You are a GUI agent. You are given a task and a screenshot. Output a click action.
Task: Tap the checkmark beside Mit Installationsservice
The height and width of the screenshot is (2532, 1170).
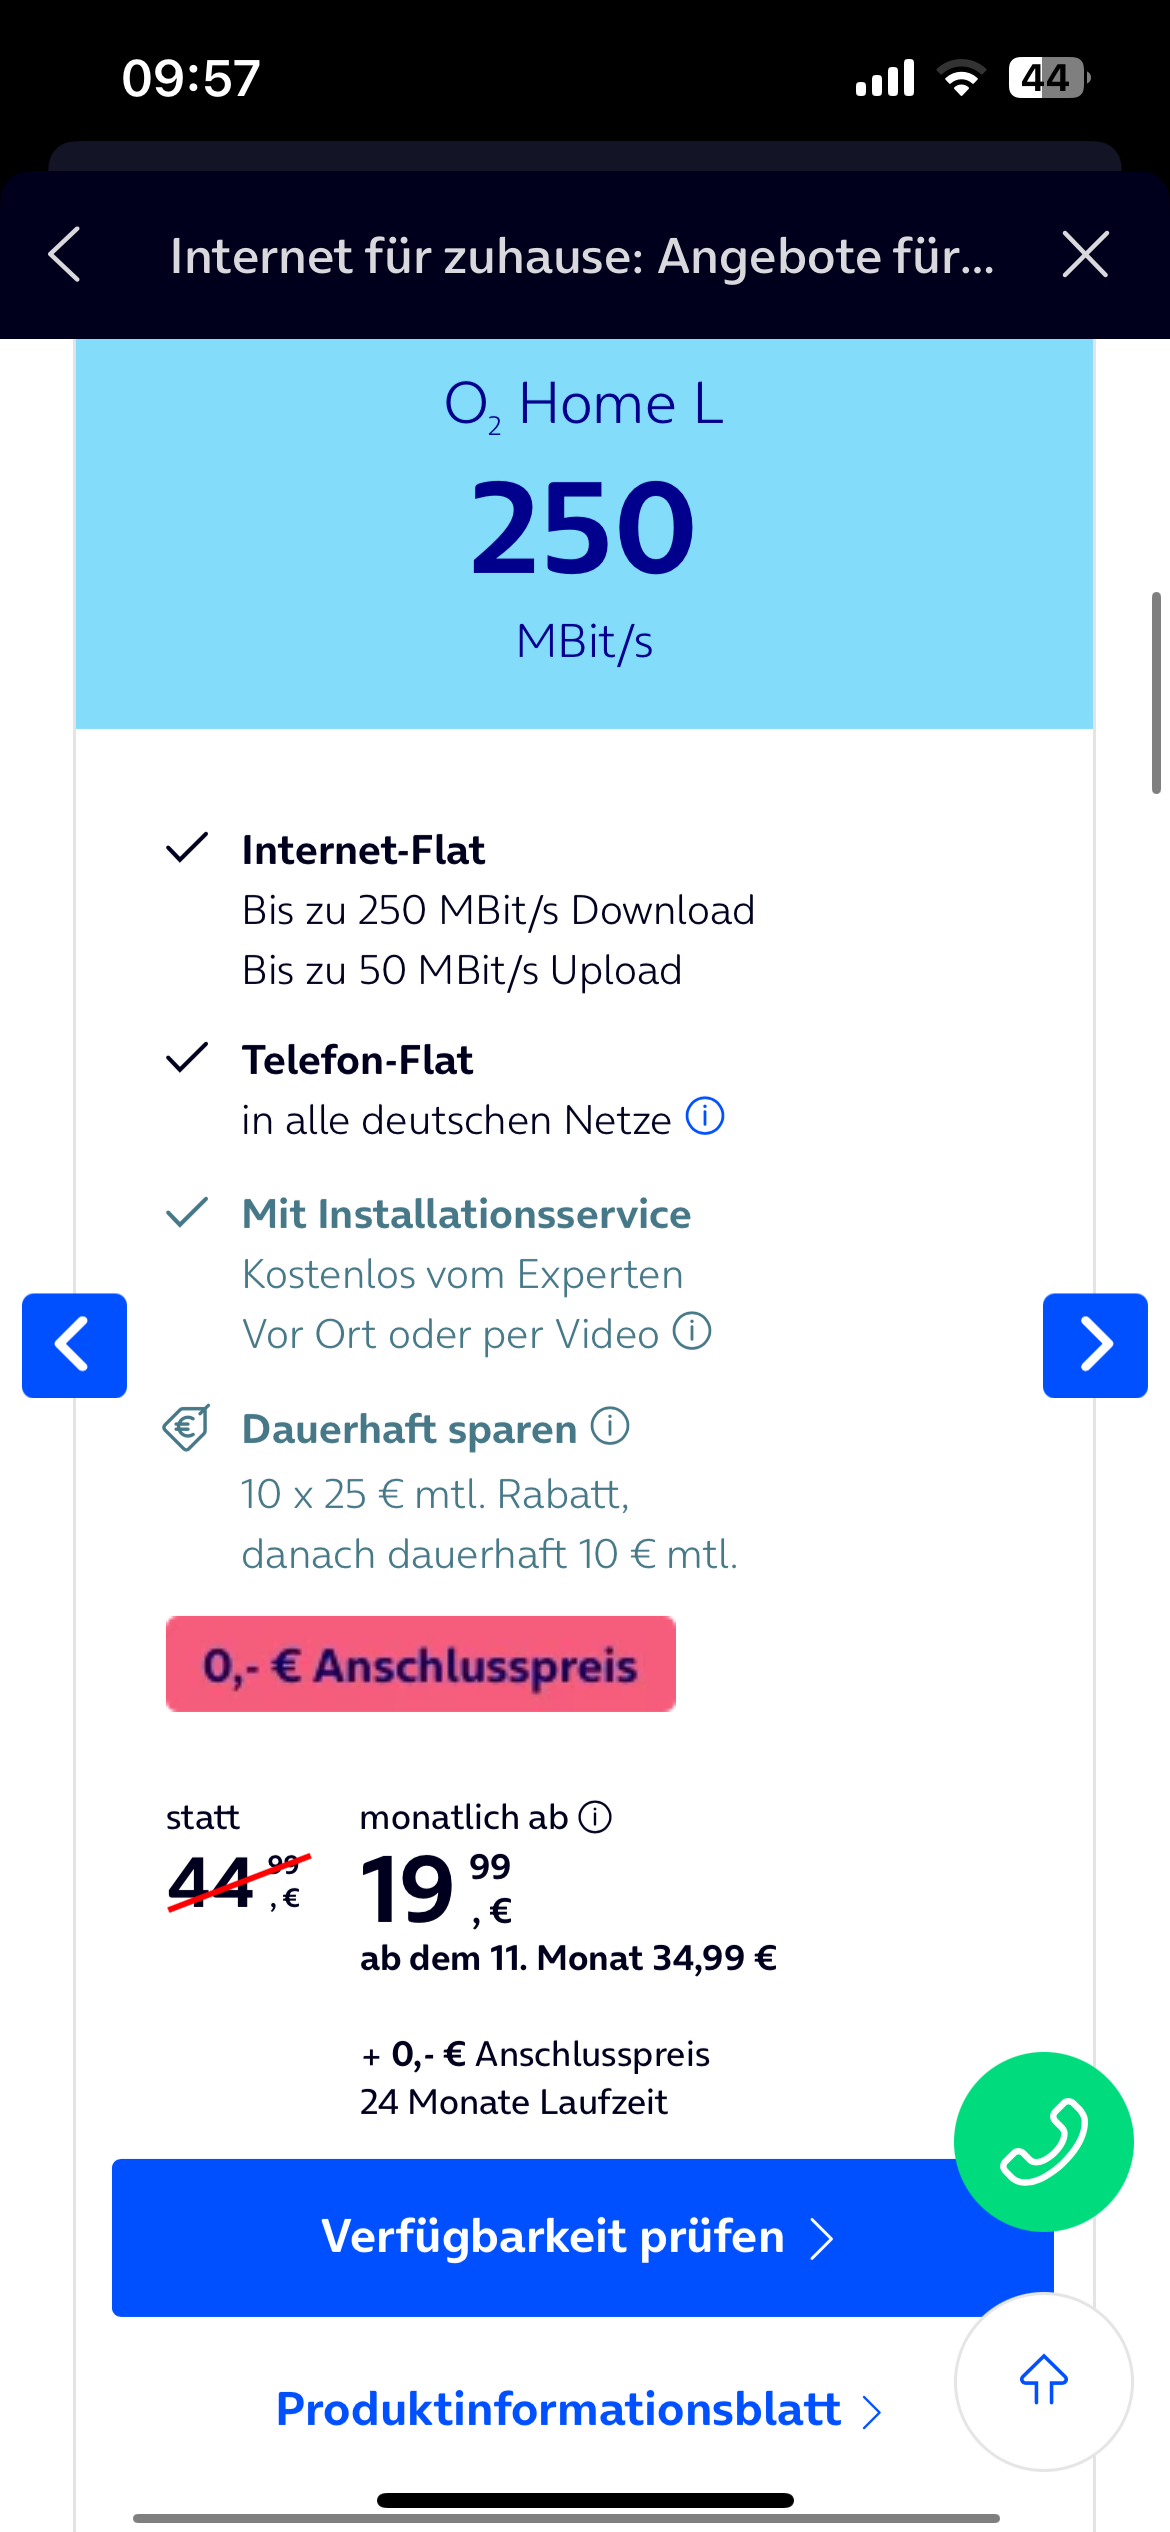tap(186, 1212)
